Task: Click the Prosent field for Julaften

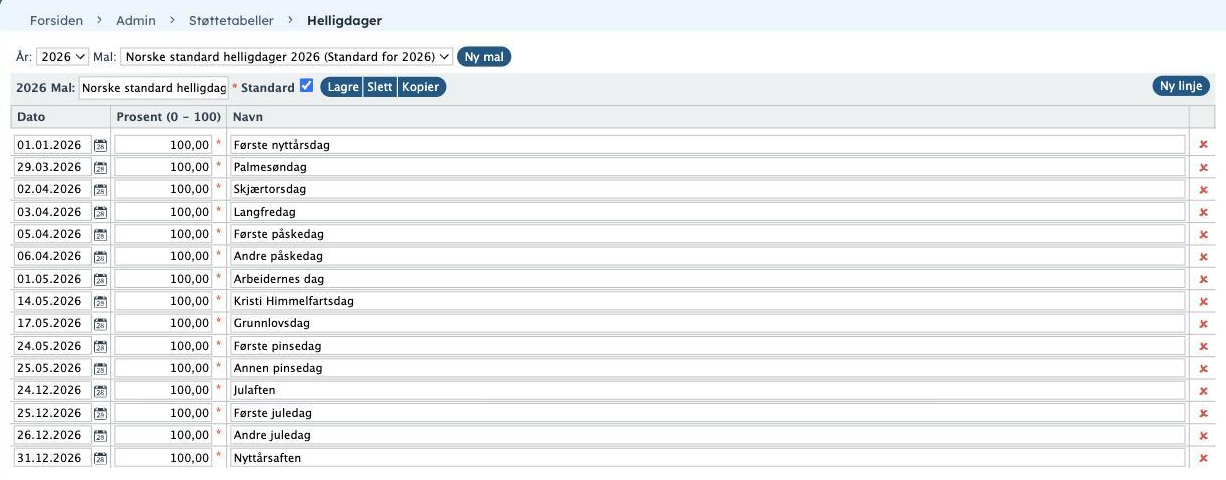Action: coord(164,391)
